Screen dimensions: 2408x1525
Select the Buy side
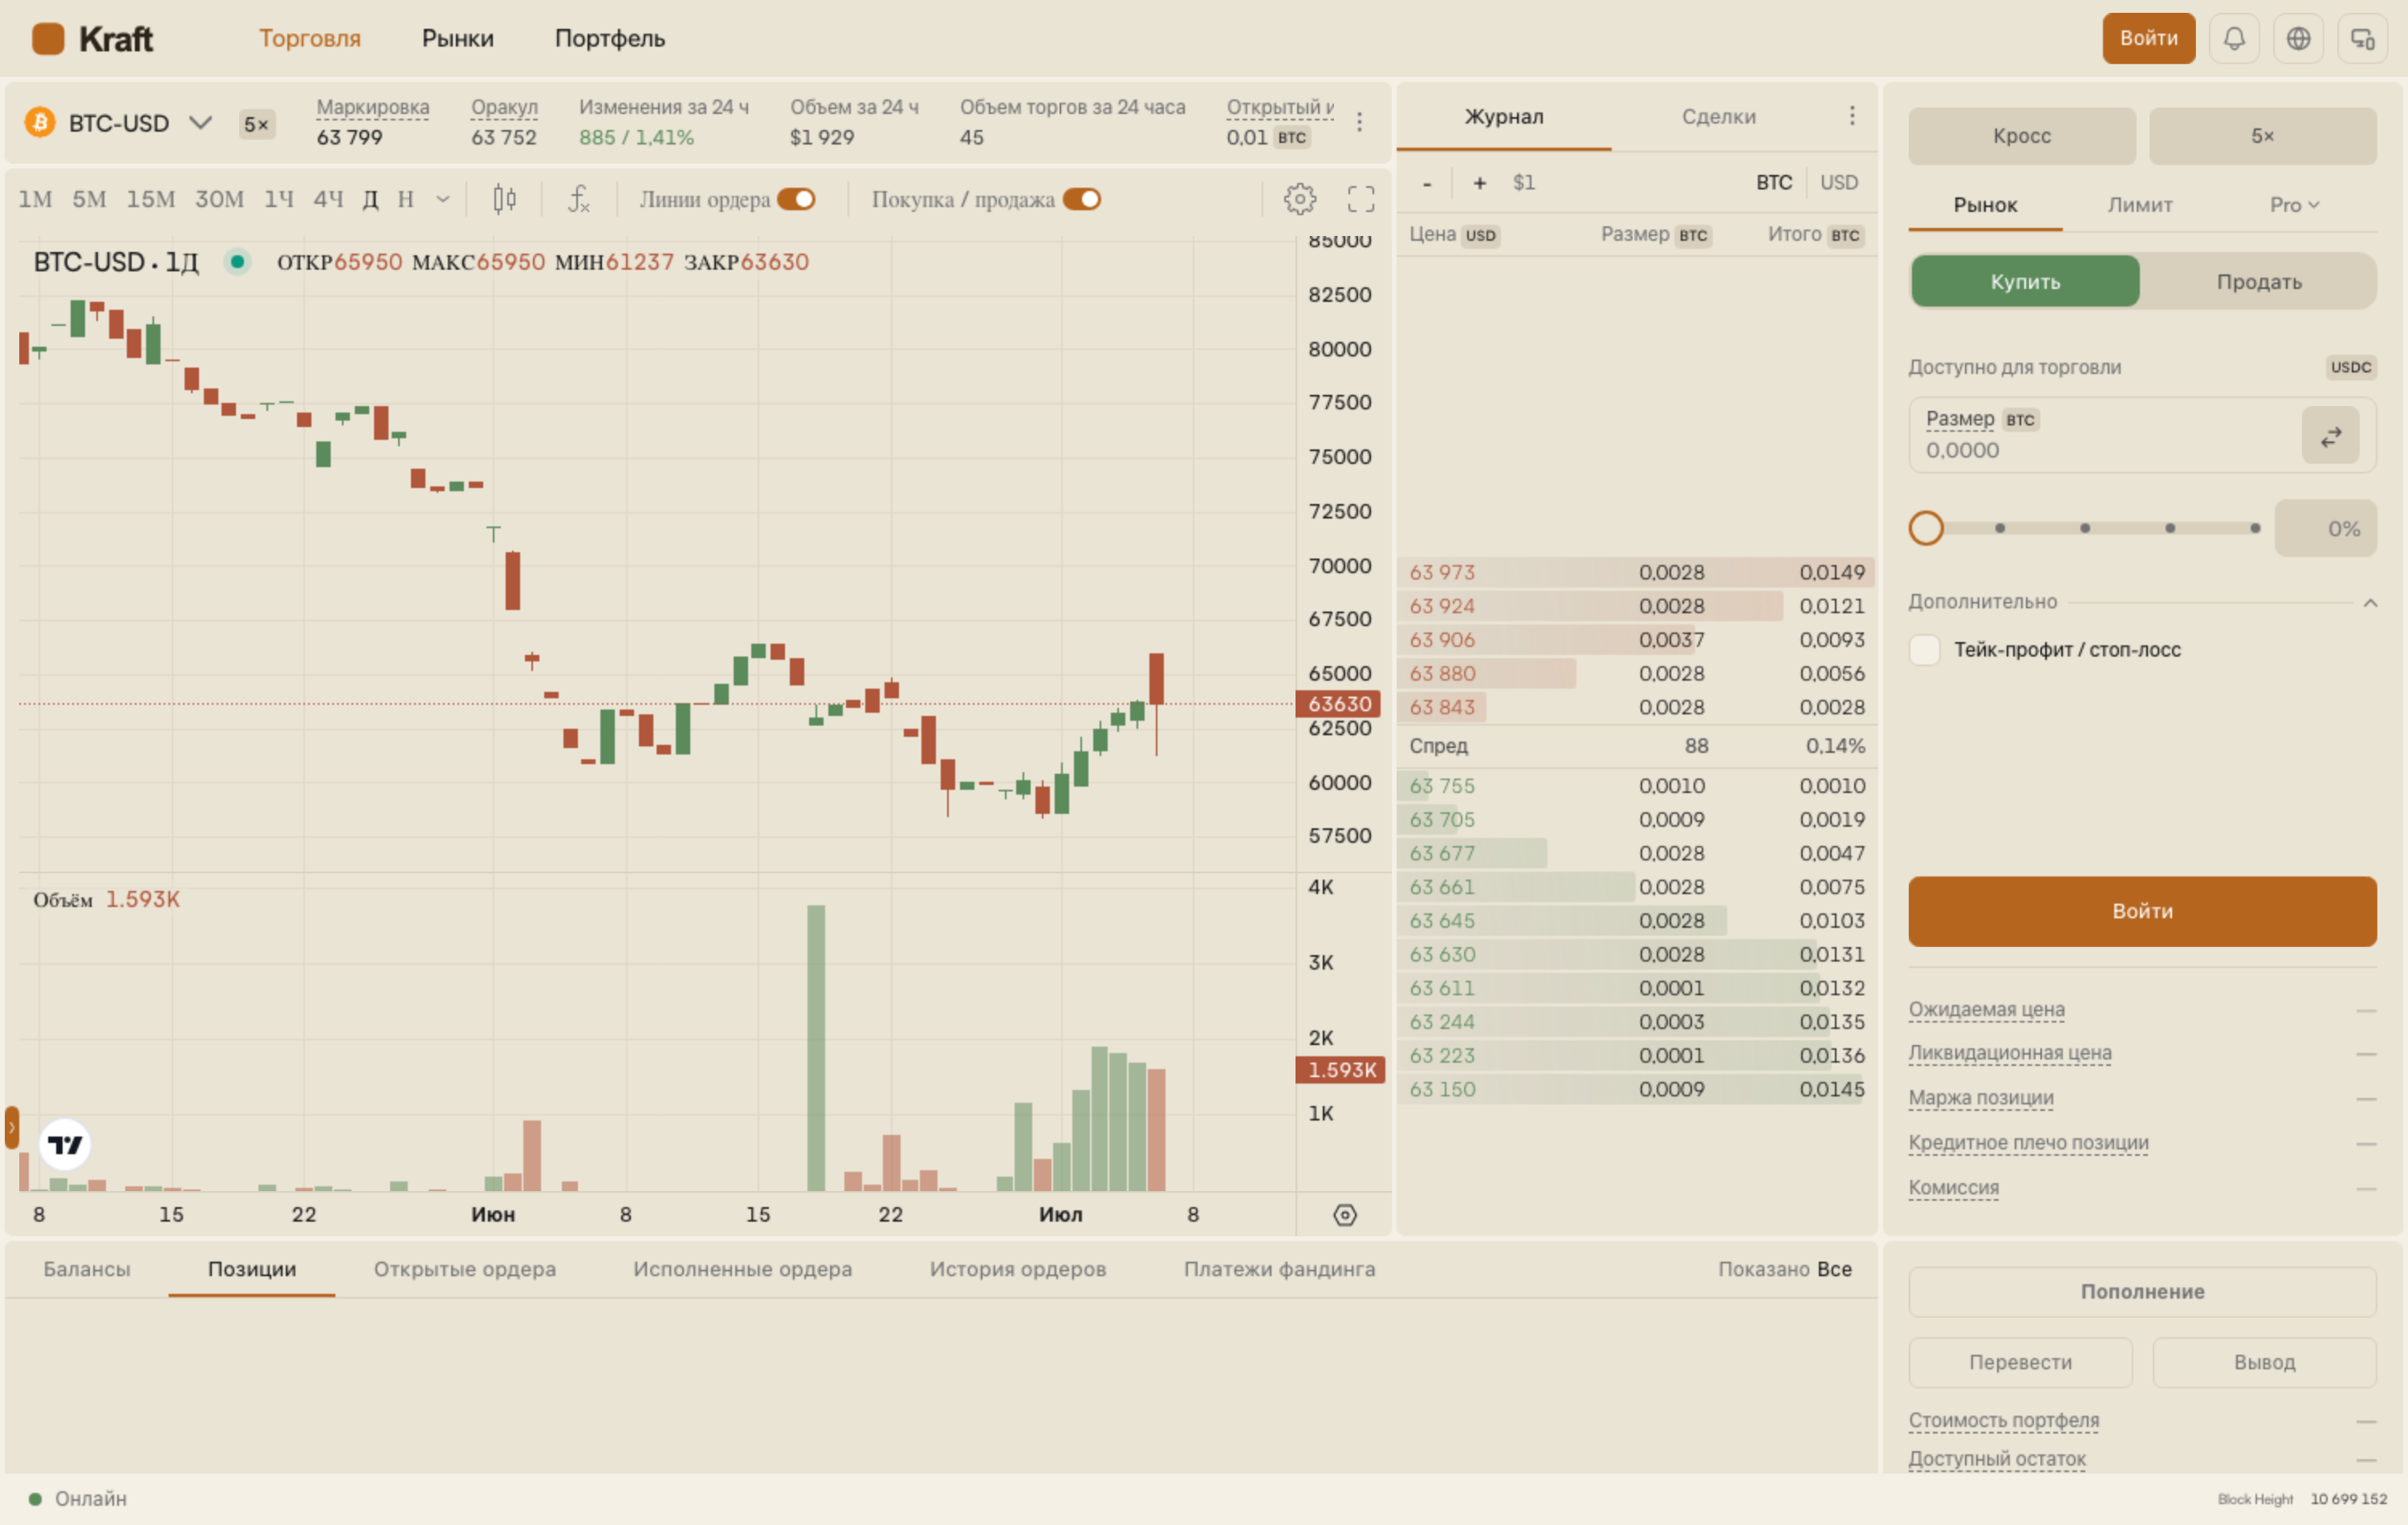(x=2025, y=282)
